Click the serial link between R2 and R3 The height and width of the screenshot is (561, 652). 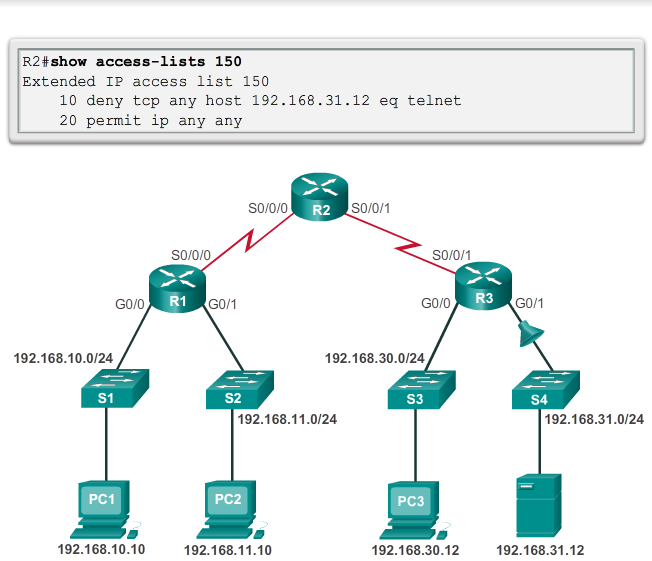click(408, 245)
